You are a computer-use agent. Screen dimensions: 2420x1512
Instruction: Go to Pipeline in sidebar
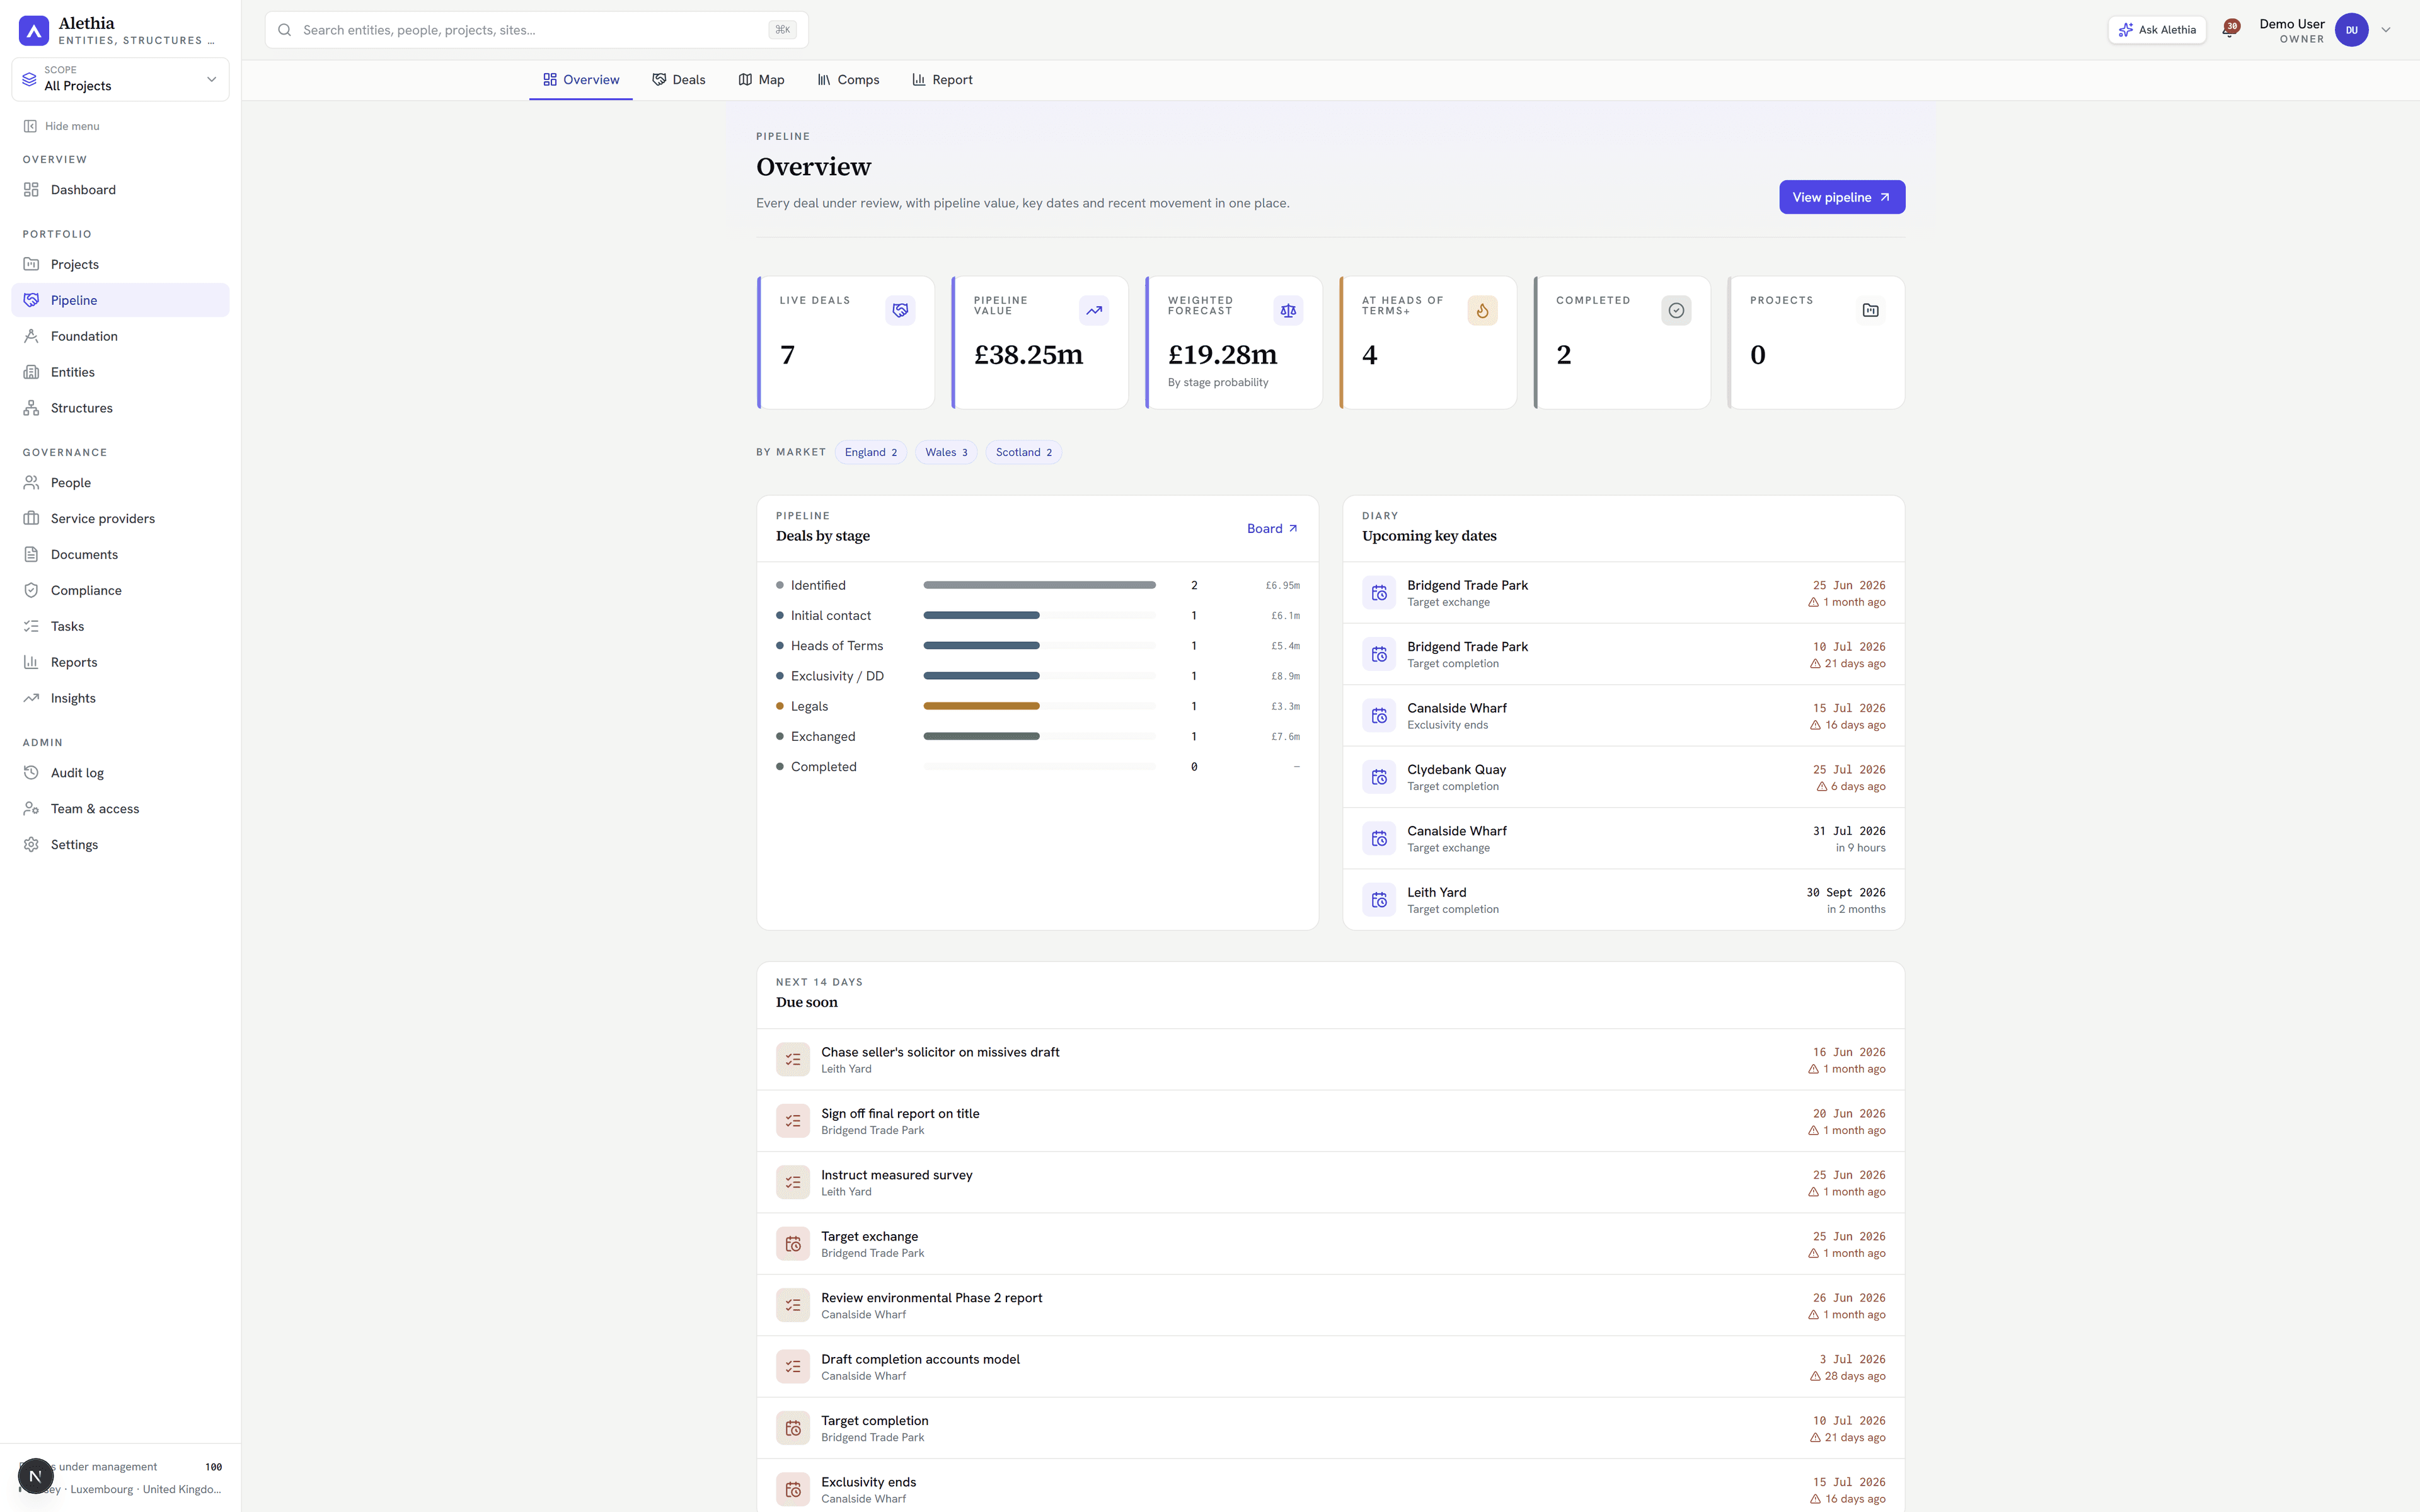pyautogui.click(x=120, y=300)
